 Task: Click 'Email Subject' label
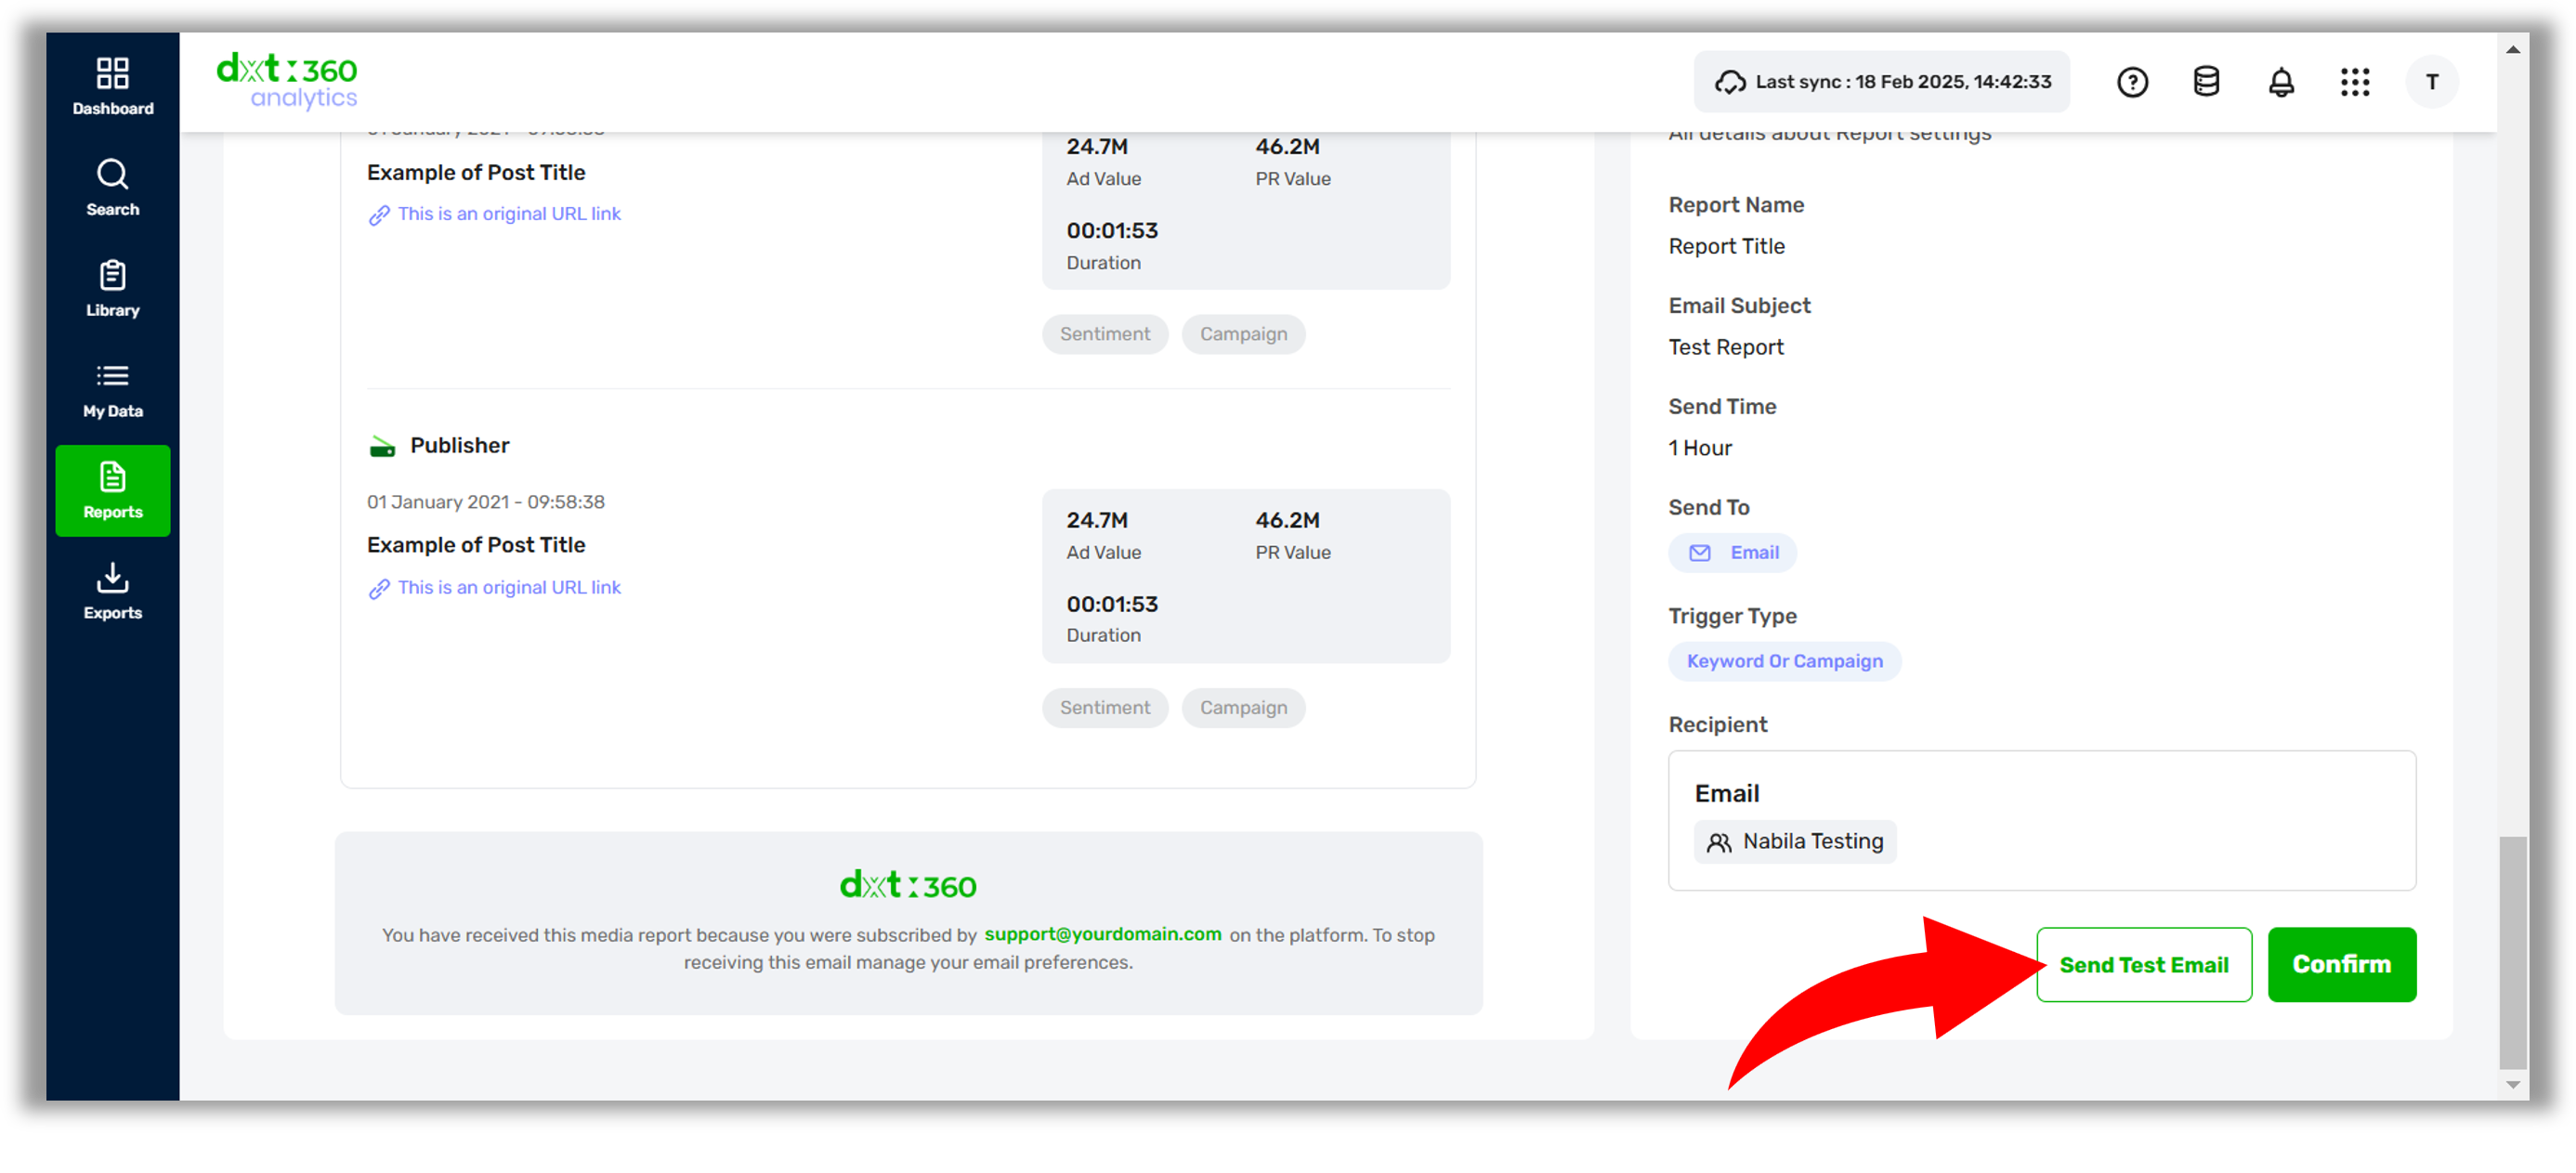1739,306
